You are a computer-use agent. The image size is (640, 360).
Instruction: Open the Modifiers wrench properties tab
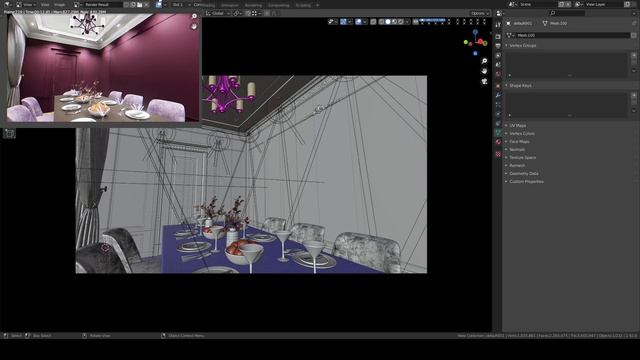click(x=498, y=95)
